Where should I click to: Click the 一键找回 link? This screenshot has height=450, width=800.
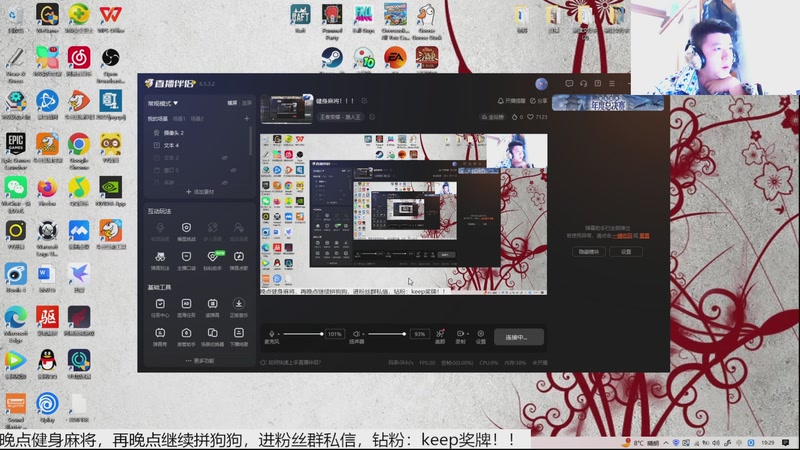coord(622,236)
